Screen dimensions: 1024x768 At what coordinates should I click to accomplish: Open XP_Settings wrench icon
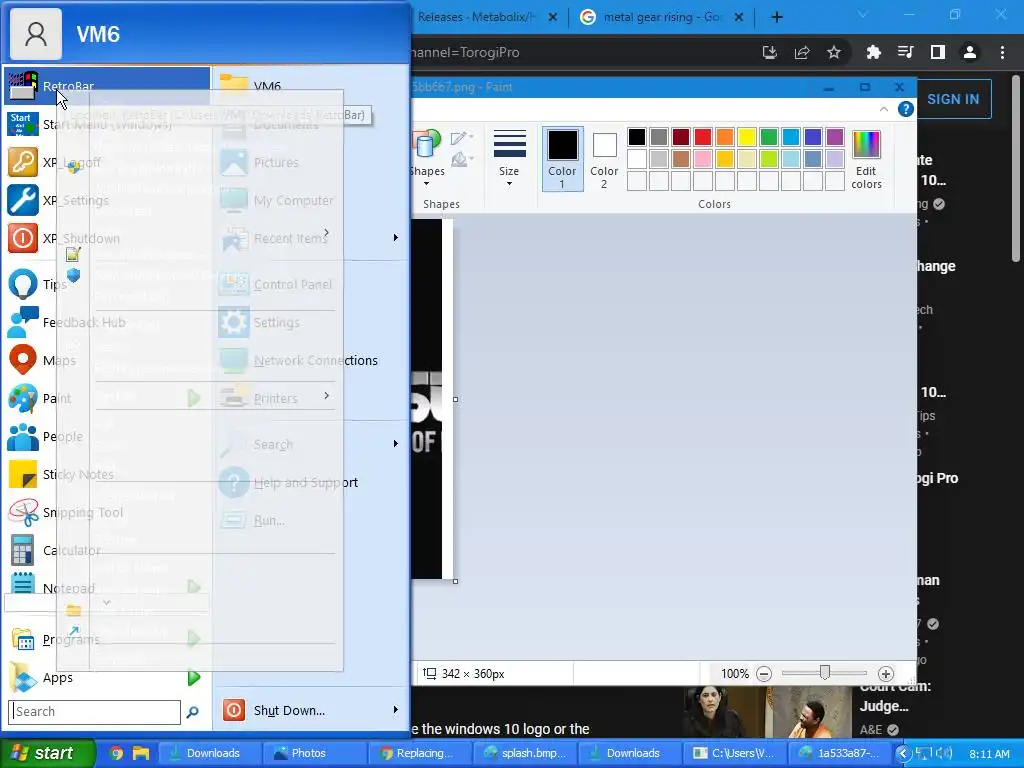(23, 200)
